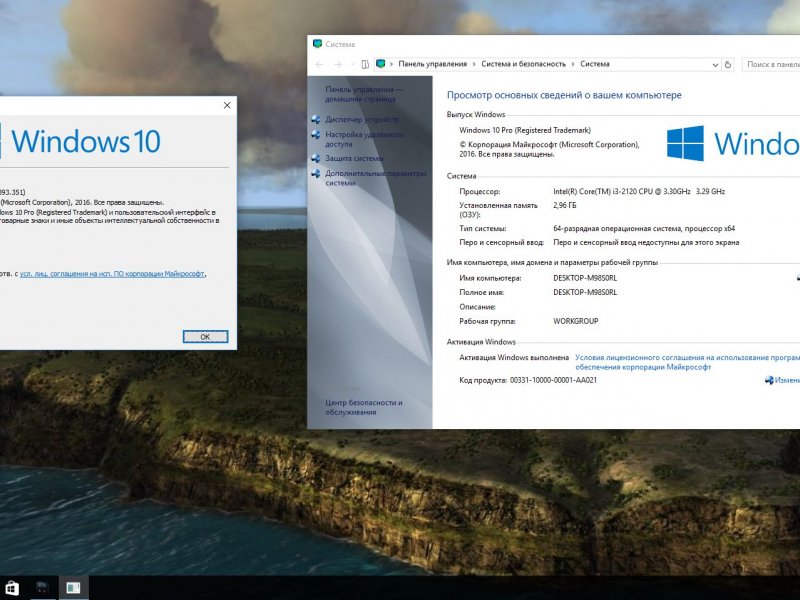Select the Система breadcrumb segment
The height and width of the screenshot is (600, 800).
click(595, 64)
